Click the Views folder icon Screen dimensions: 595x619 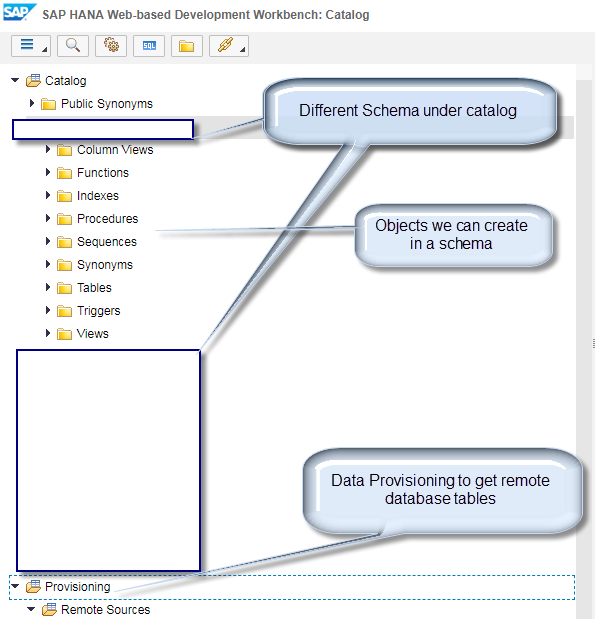pos(64,334)
